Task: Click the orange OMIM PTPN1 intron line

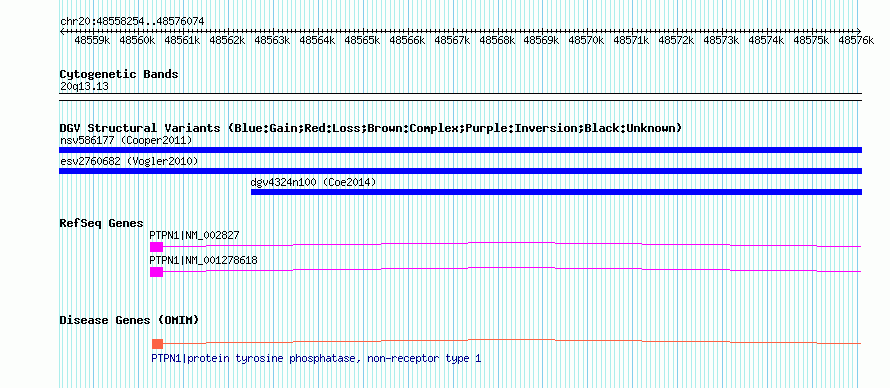Action: [512, 339]
